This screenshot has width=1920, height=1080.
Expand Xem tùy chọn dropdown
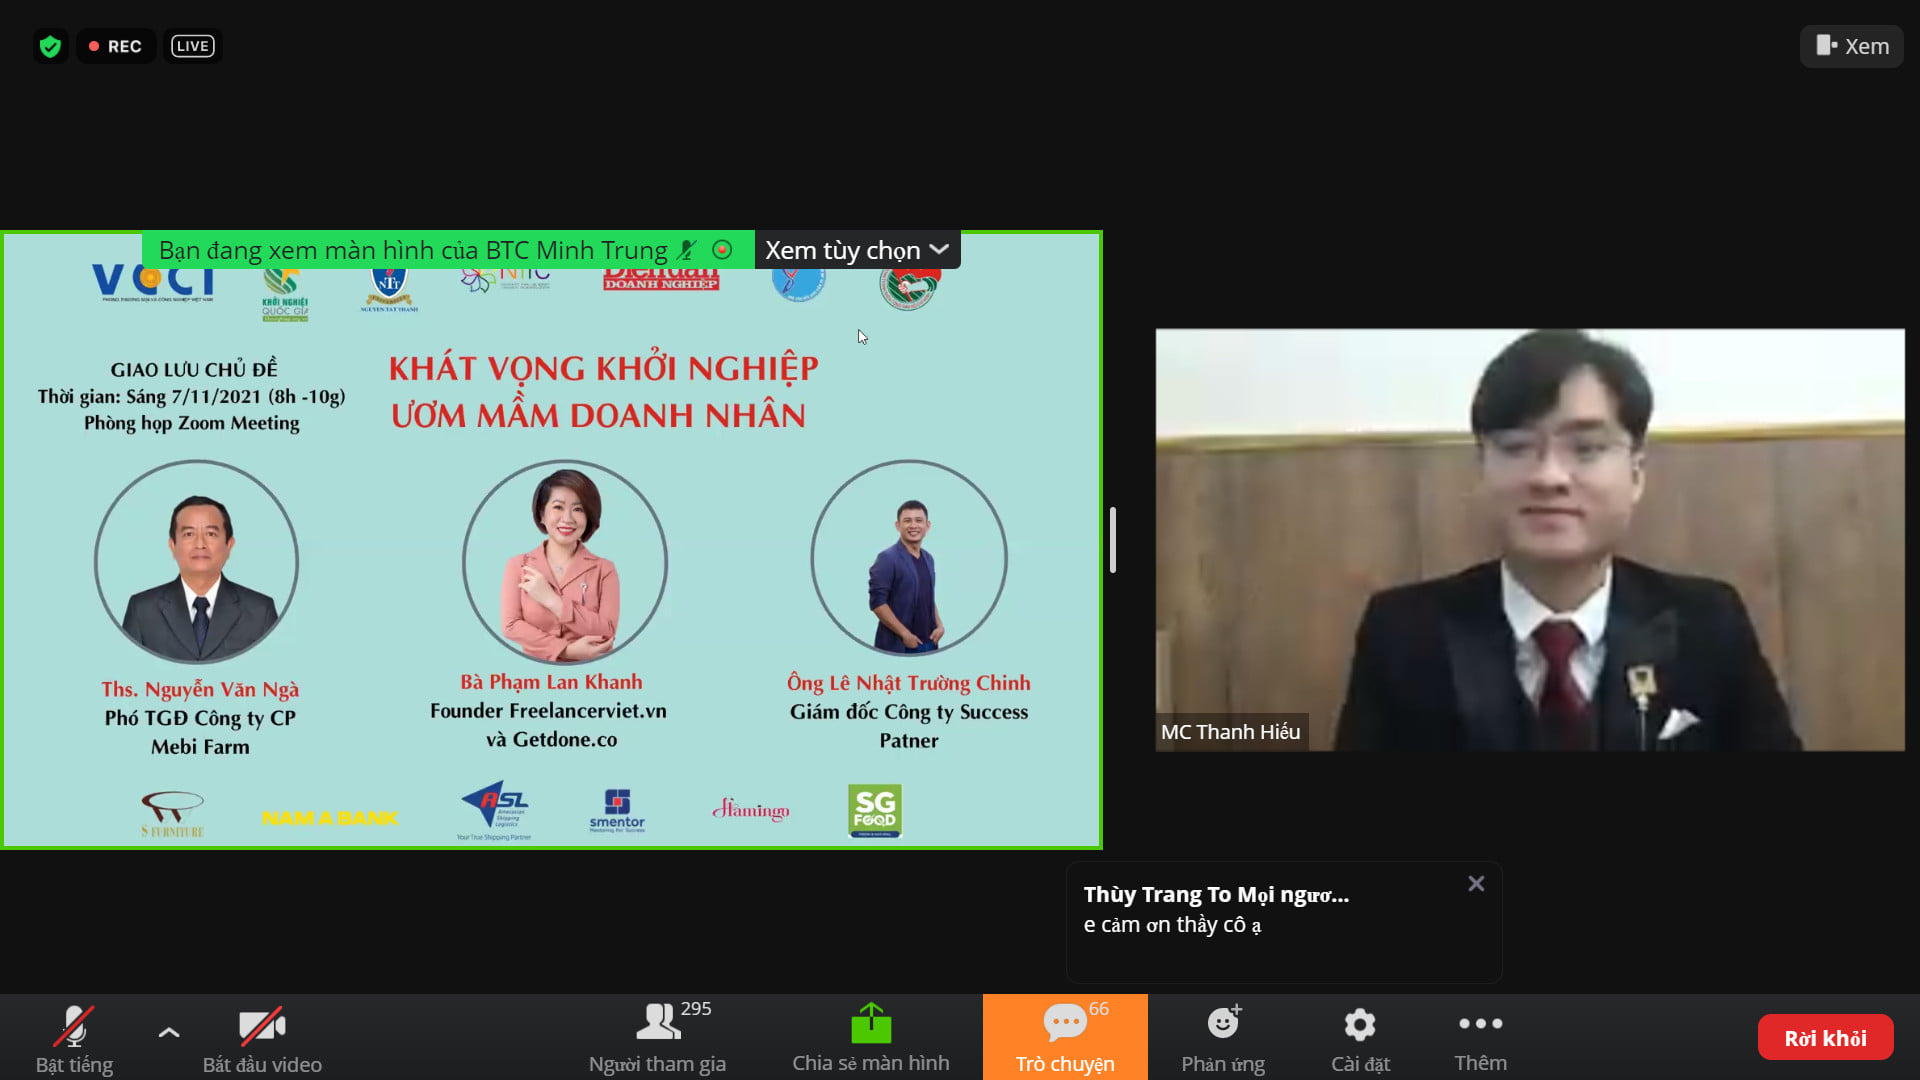pyautogui.click(x=857, y=250)
